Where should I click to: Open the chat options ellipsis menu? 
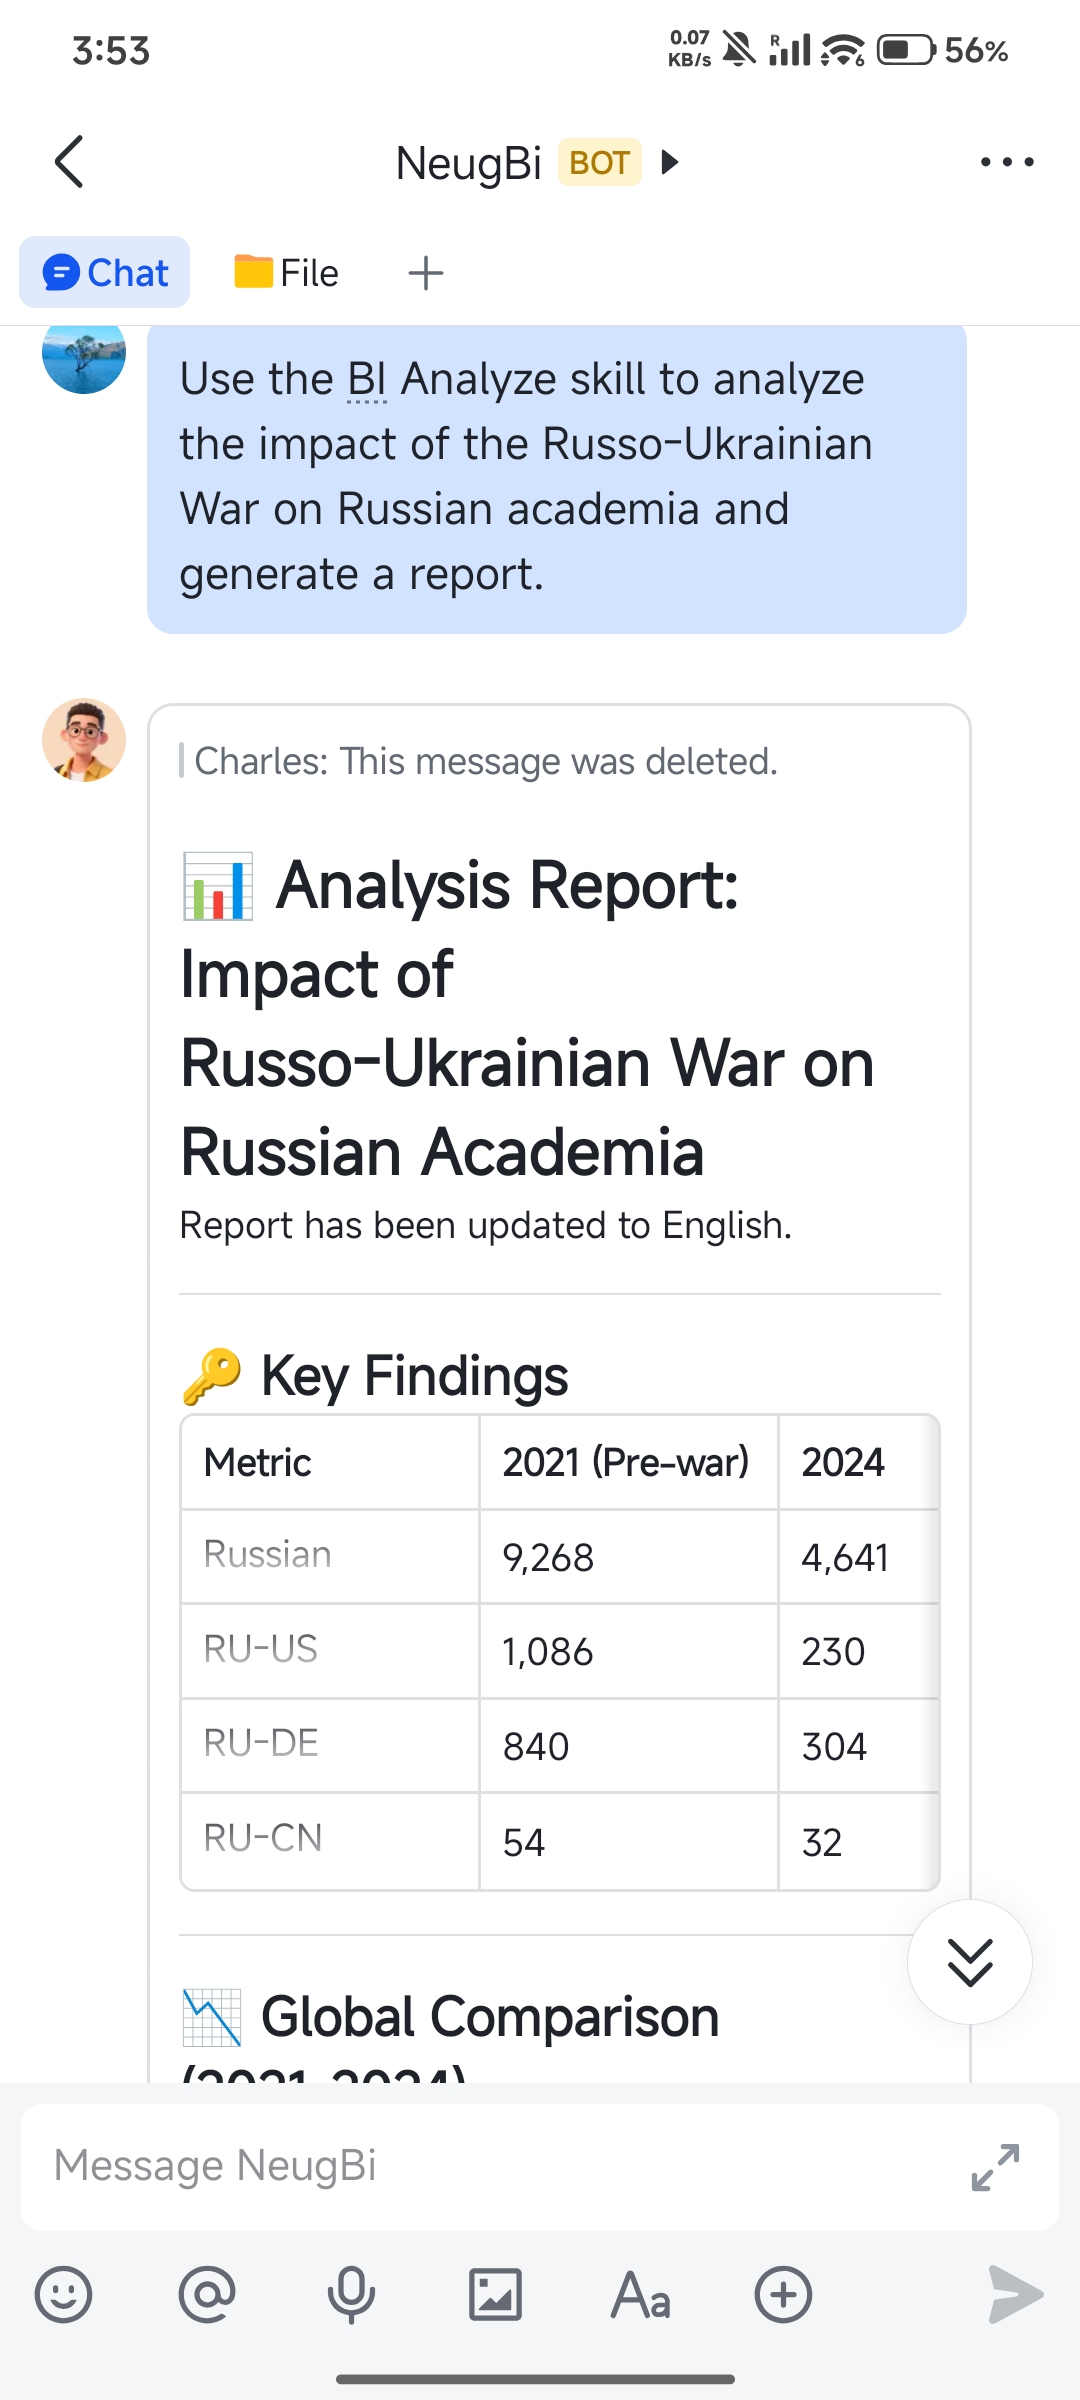click(1005, 161)
